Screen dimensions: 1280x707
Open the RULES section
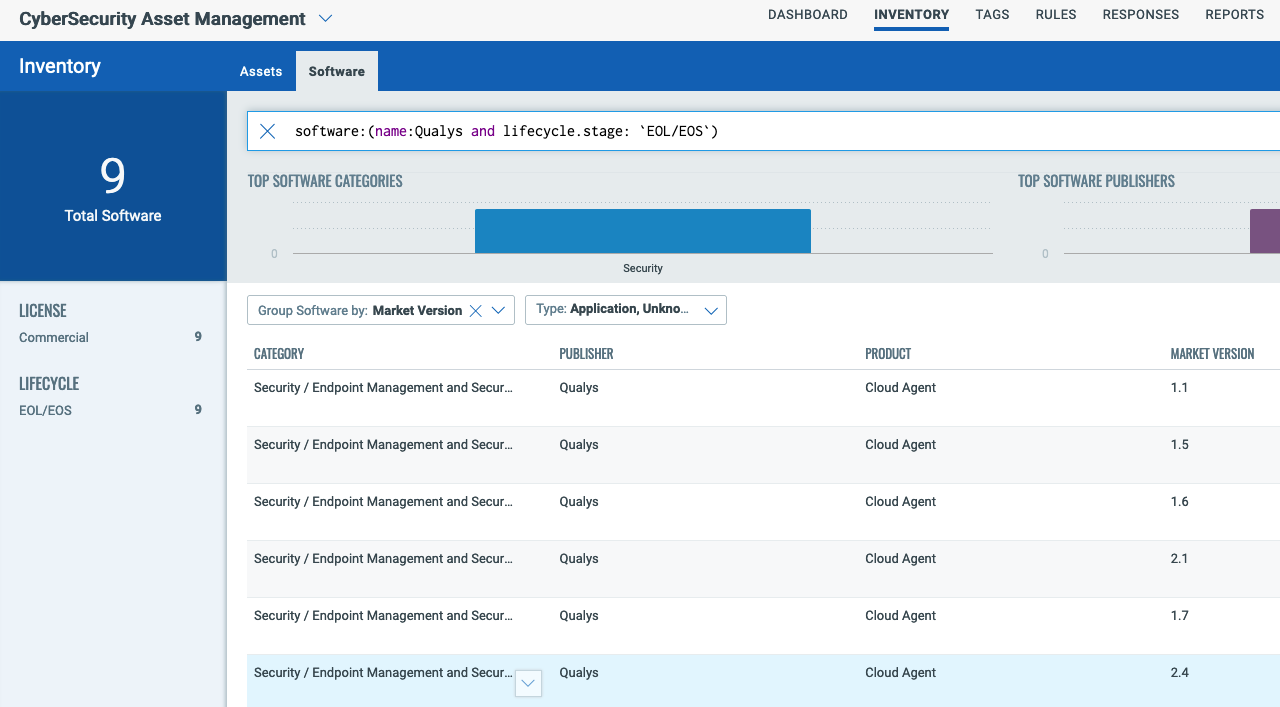(x=1055, y=14)
